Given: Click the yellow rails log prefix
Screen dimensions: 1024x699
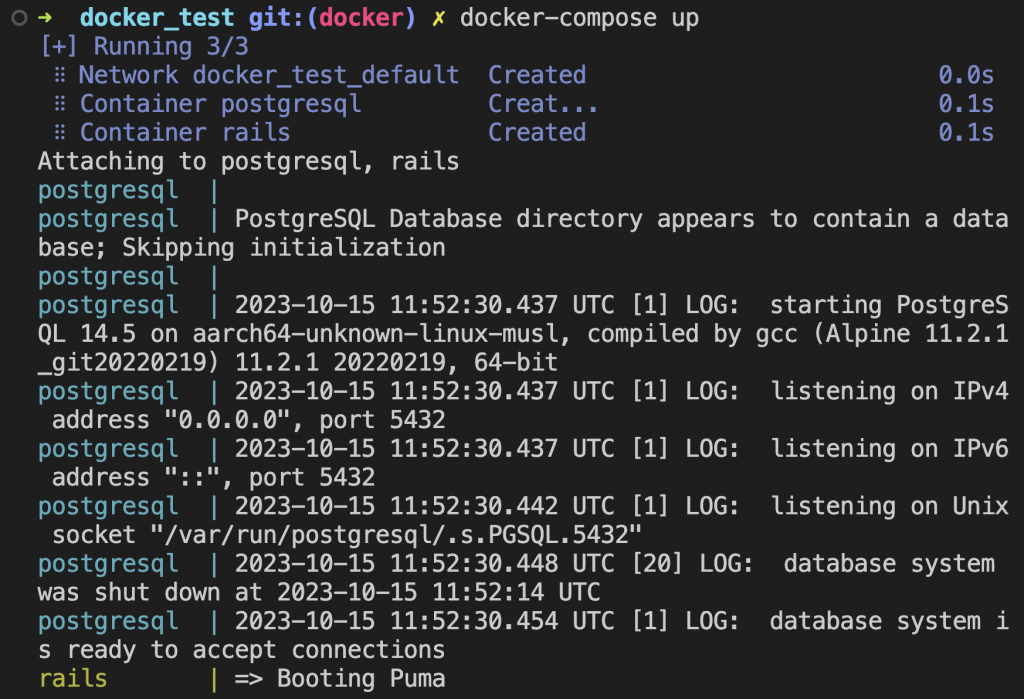Looking at the screenshot, I should (x=72, y=679).
